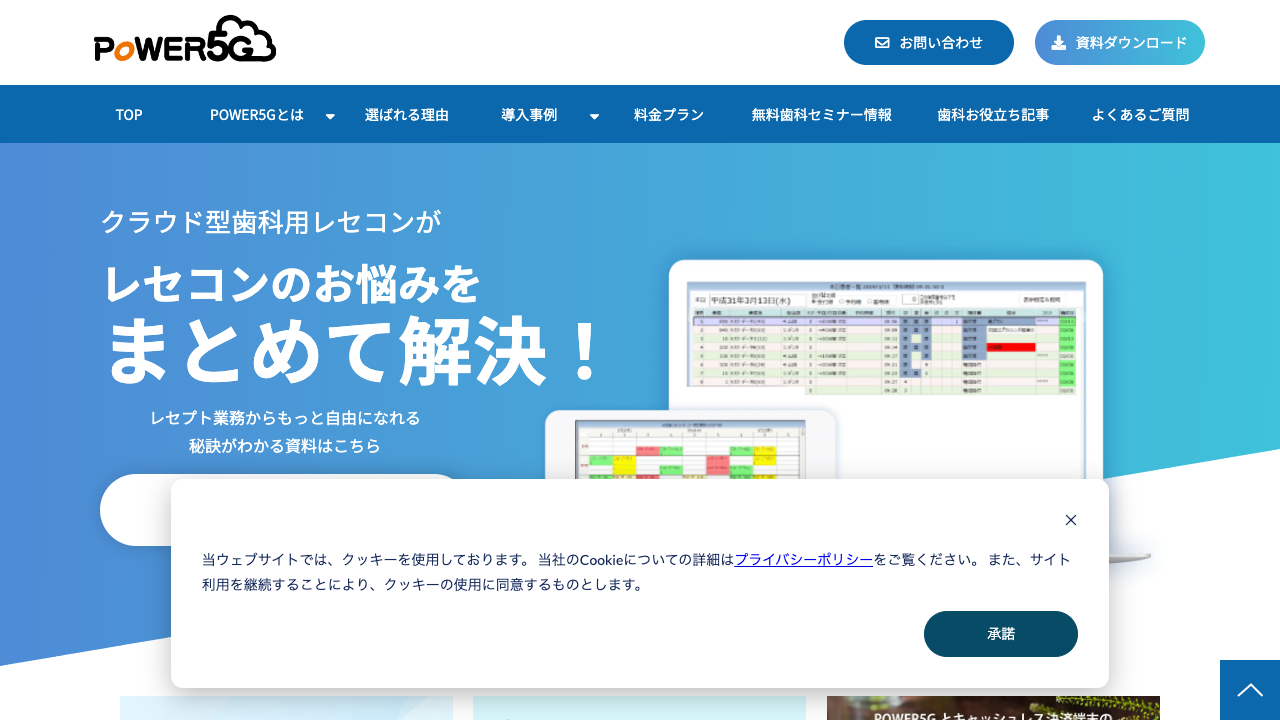Accept cookies via the 承諾 button
The image size is (1280, 720).
1001,634
